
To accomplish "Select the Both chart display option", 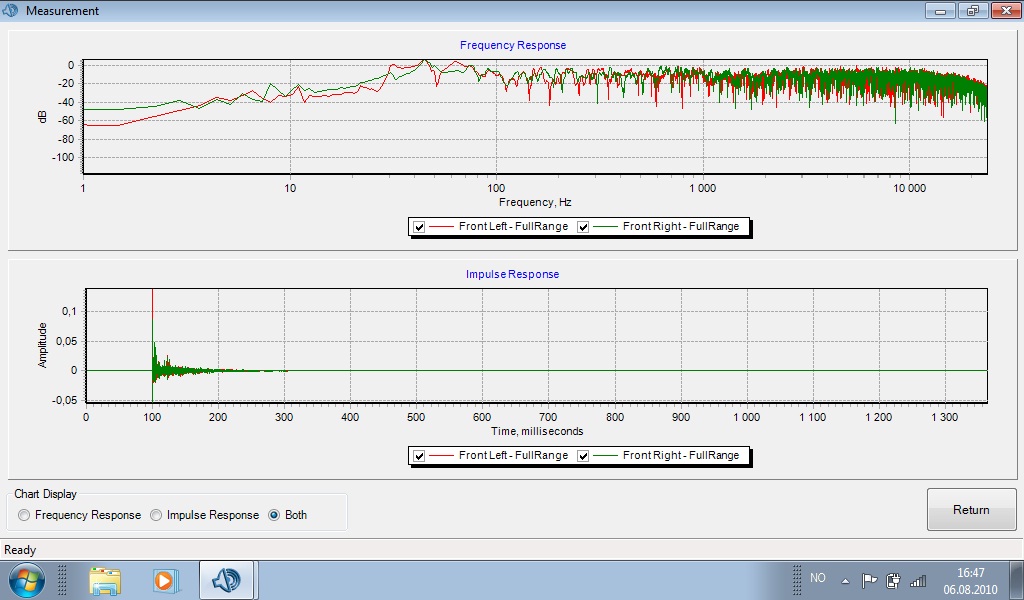I will (x=274, y=515).
